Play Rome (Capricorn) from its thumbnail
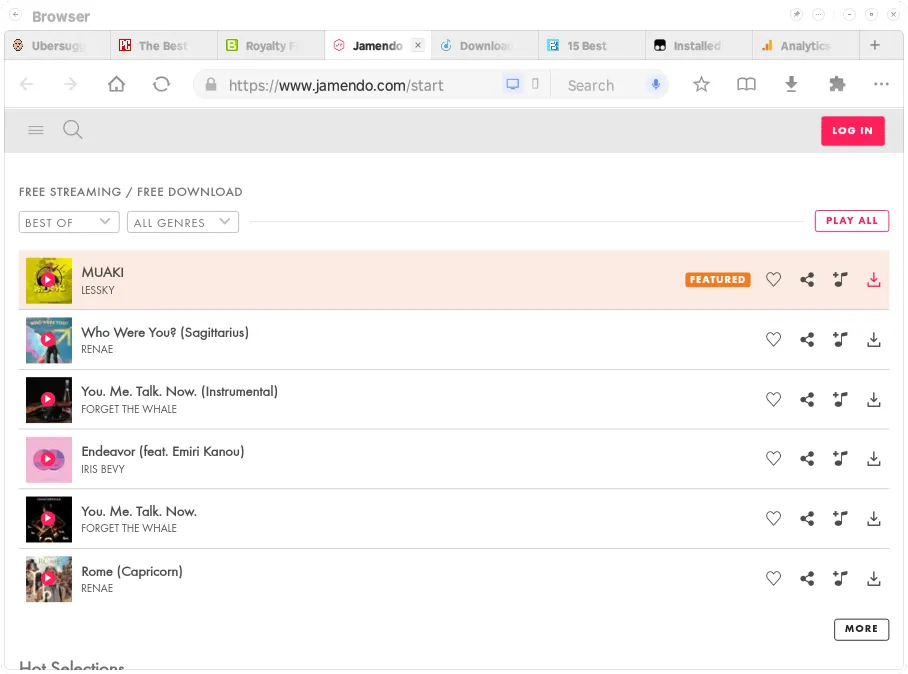This screenshot has height=674, width=908. point(49,578)
